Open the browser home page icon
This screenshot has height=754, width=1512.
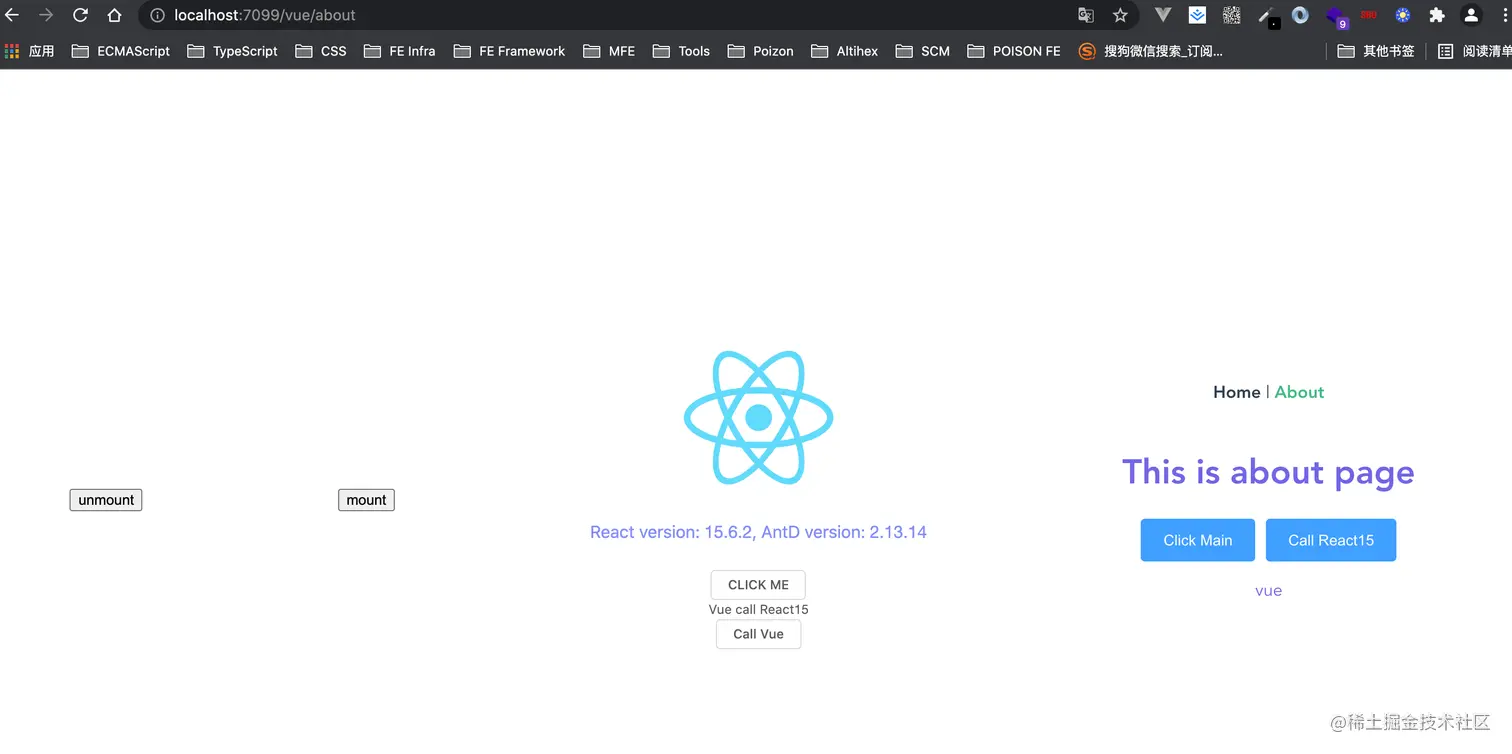115,15
